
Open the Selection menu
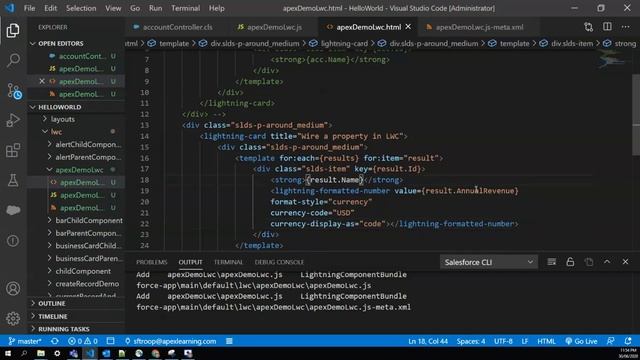pyautogui.click(x=81, y=8)
